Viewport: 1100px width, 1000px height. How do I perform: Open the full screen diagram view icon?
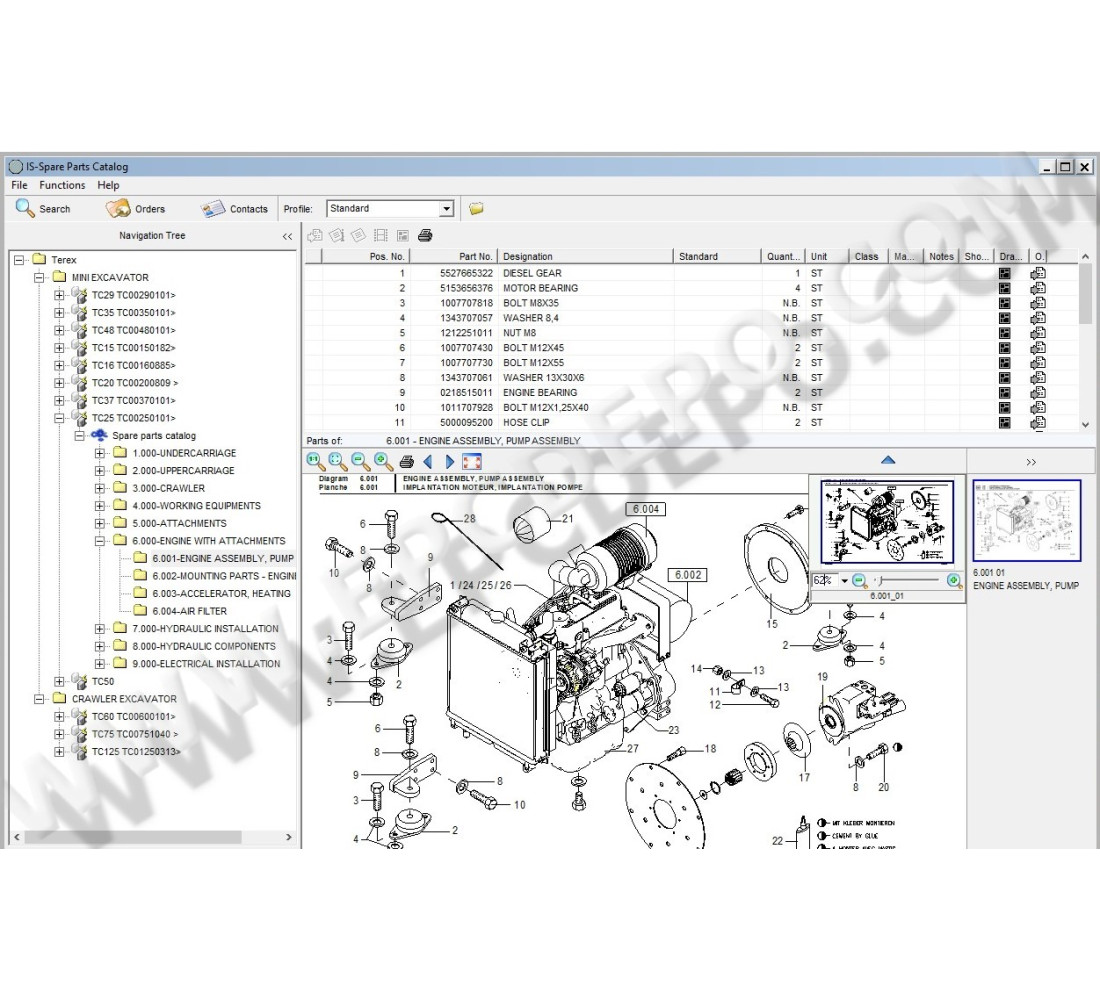pos(472,461)
